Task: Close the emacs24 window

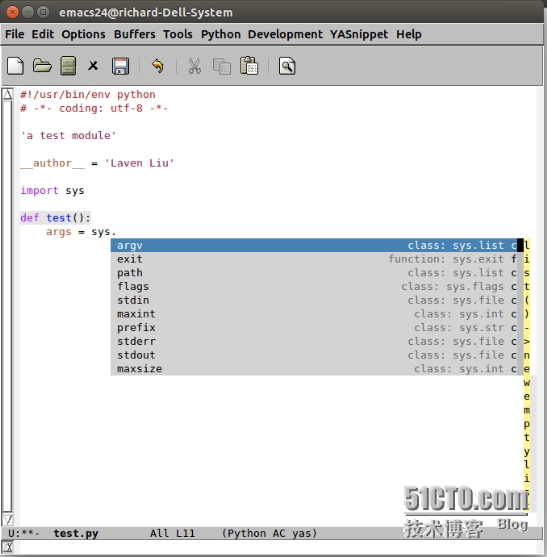Action: click(x=12, y=12)
